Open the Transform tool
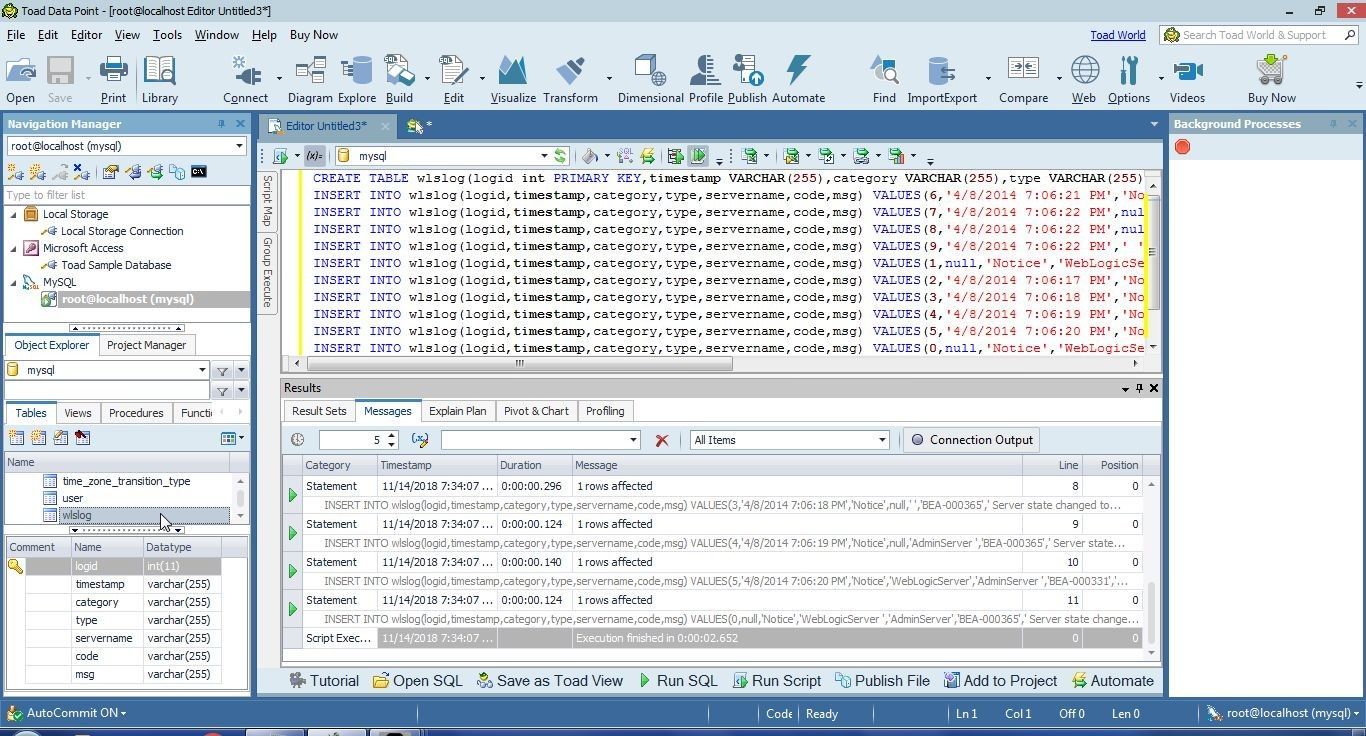The height and width of the screenshot is (736, 1366). pyautogui.click(x=570, y=79)
